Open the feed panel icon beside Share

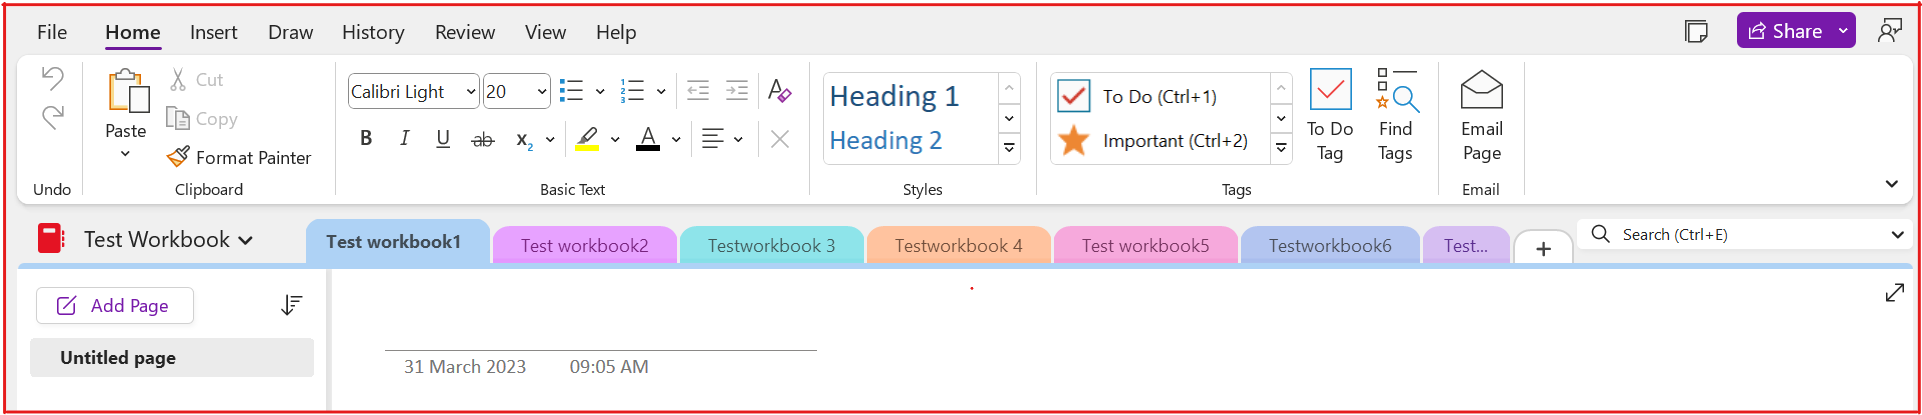pos(1696,31)
